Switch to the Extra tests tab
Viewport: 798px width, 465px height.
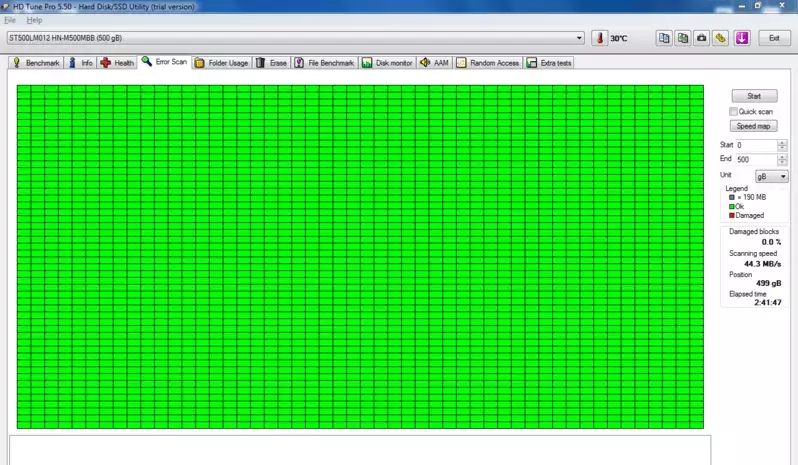(x=549, y=63)
